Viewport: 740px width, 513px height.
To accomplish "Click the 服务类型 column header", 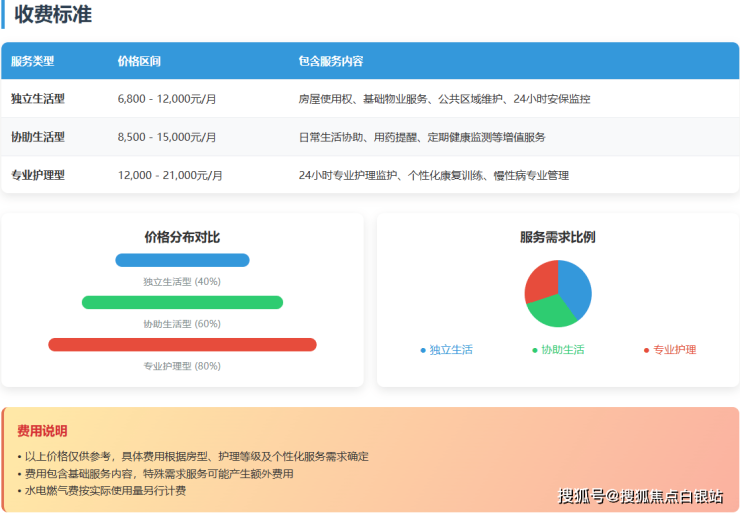I will click(x=33, y=61).
